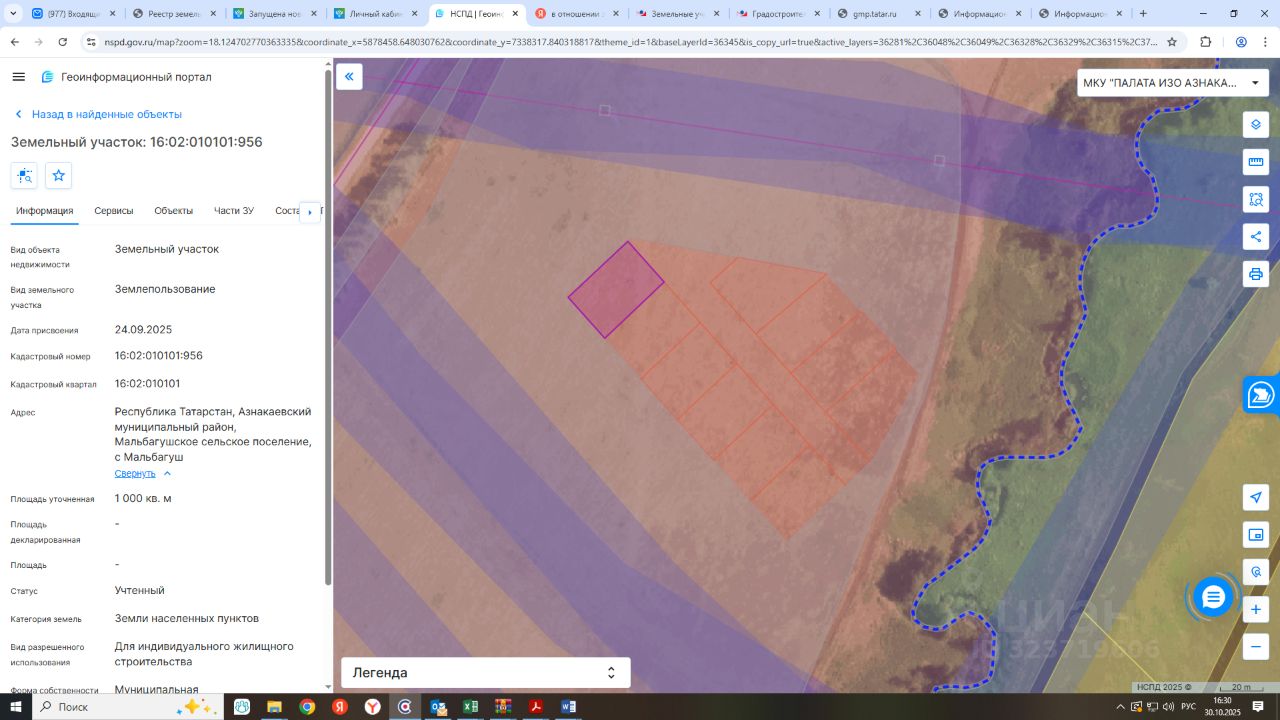Click the browser address bar
The height and width of the screenshot is (720, 1280).
630,43
